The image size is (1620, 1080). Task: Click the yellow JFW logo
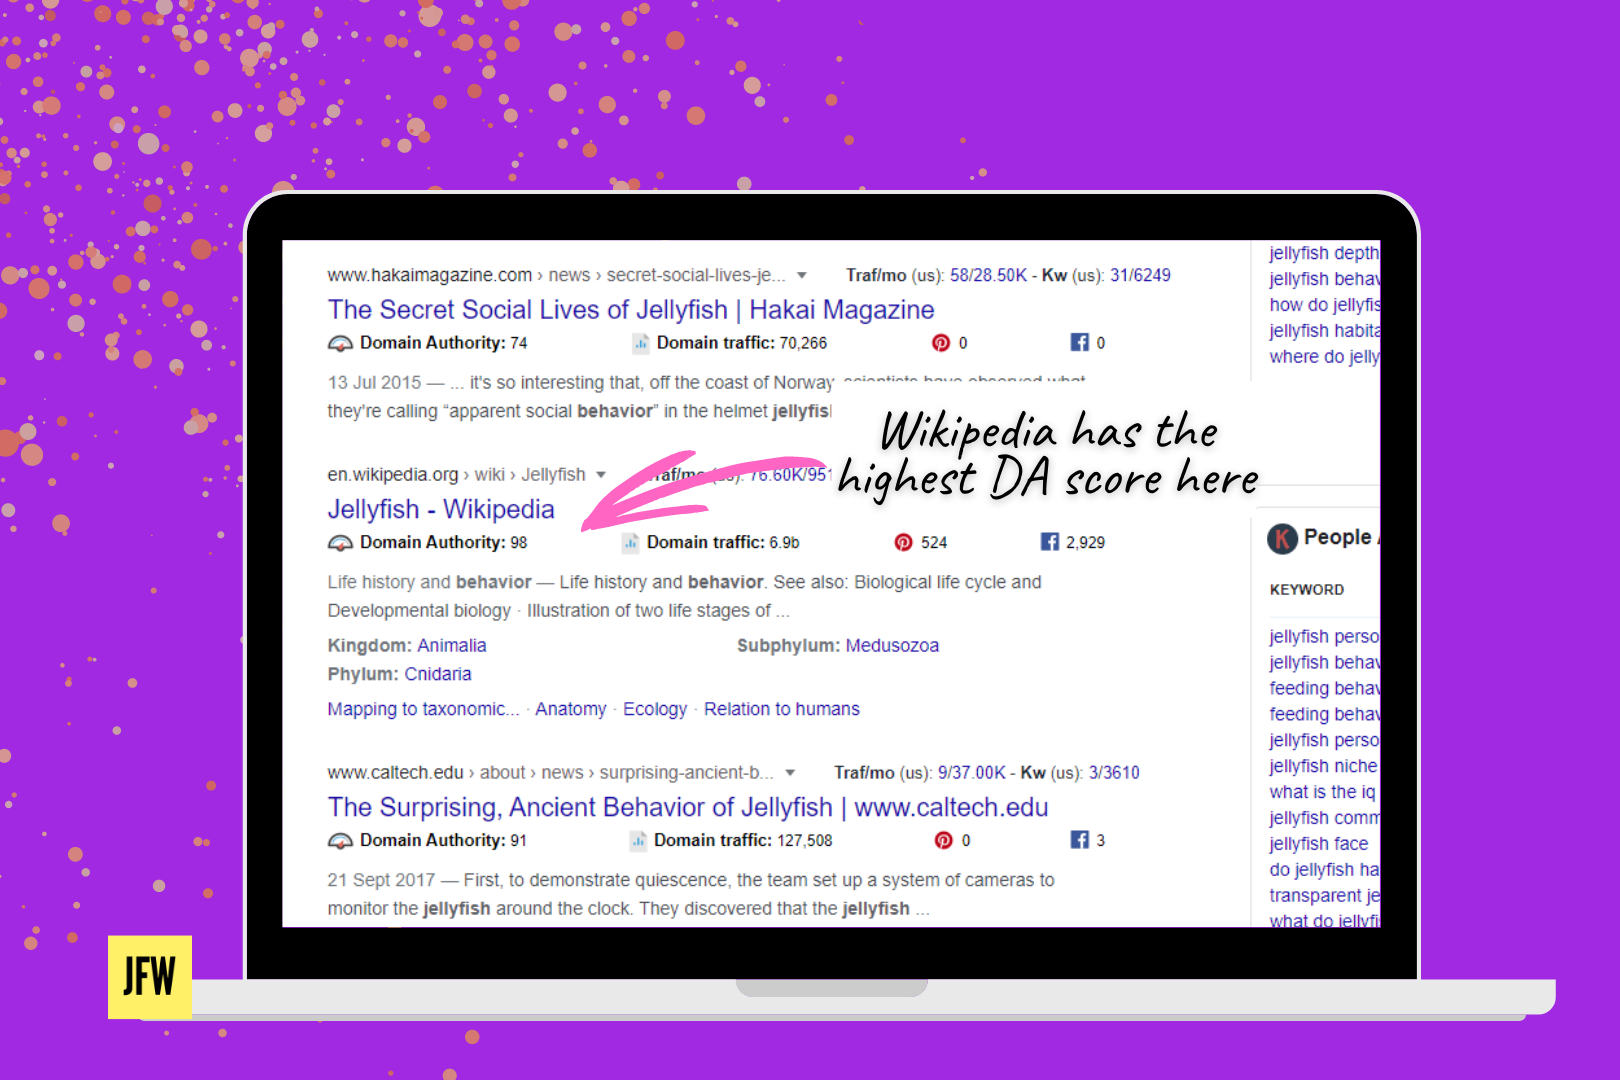click(150, 977)
